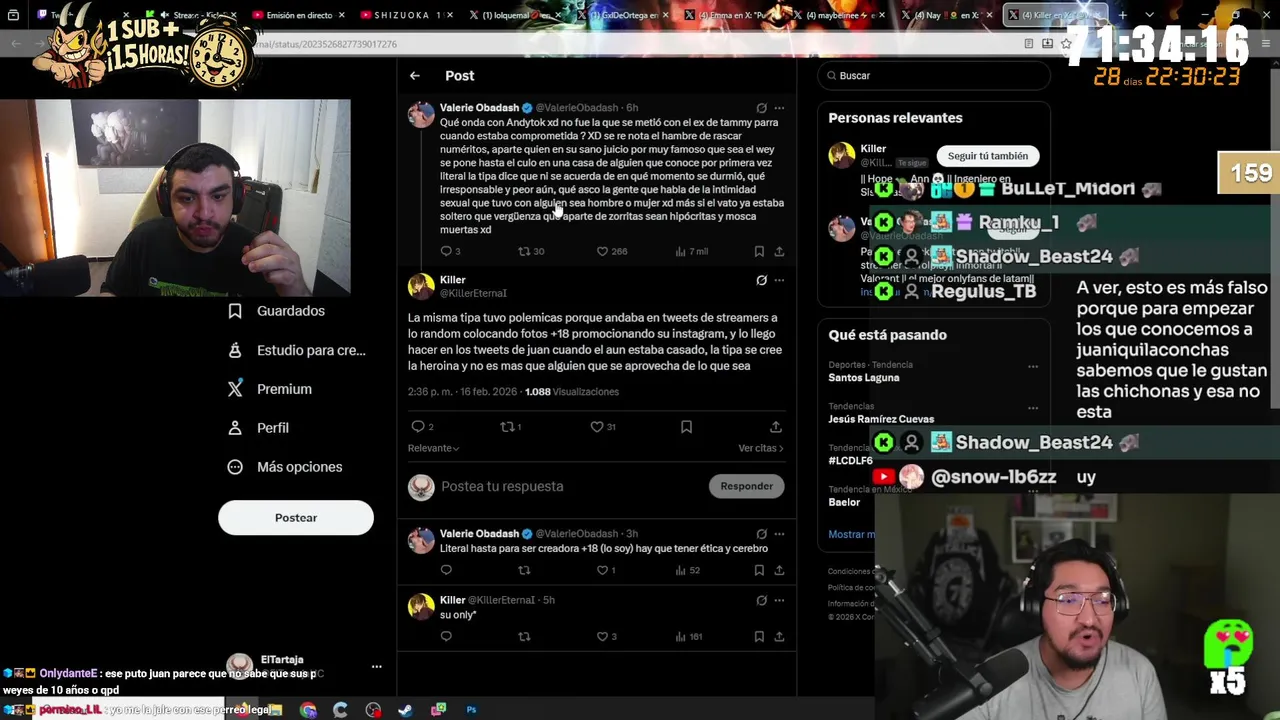
Task: View analytics with 52 views
Action: [688, 570]
